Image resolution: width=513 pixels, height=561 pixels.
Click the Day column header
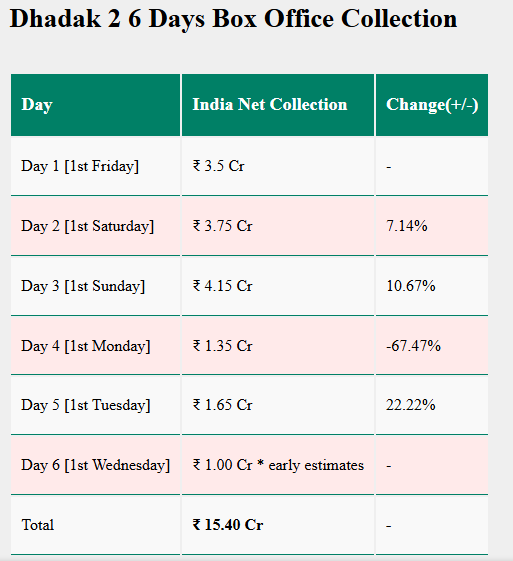(x=95, y=105)
